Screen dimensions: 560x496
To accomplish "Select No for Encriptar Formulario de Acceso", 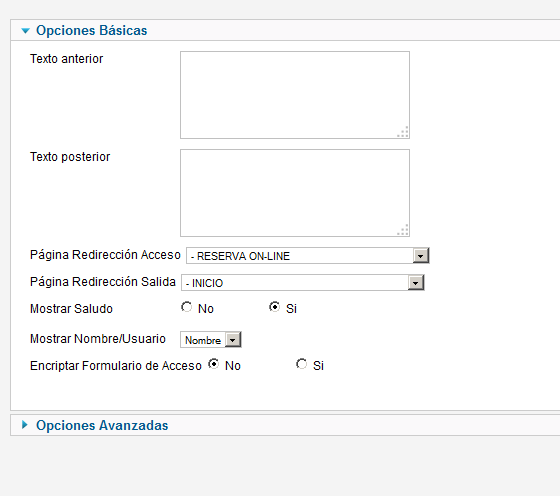I will click(214, 364).
